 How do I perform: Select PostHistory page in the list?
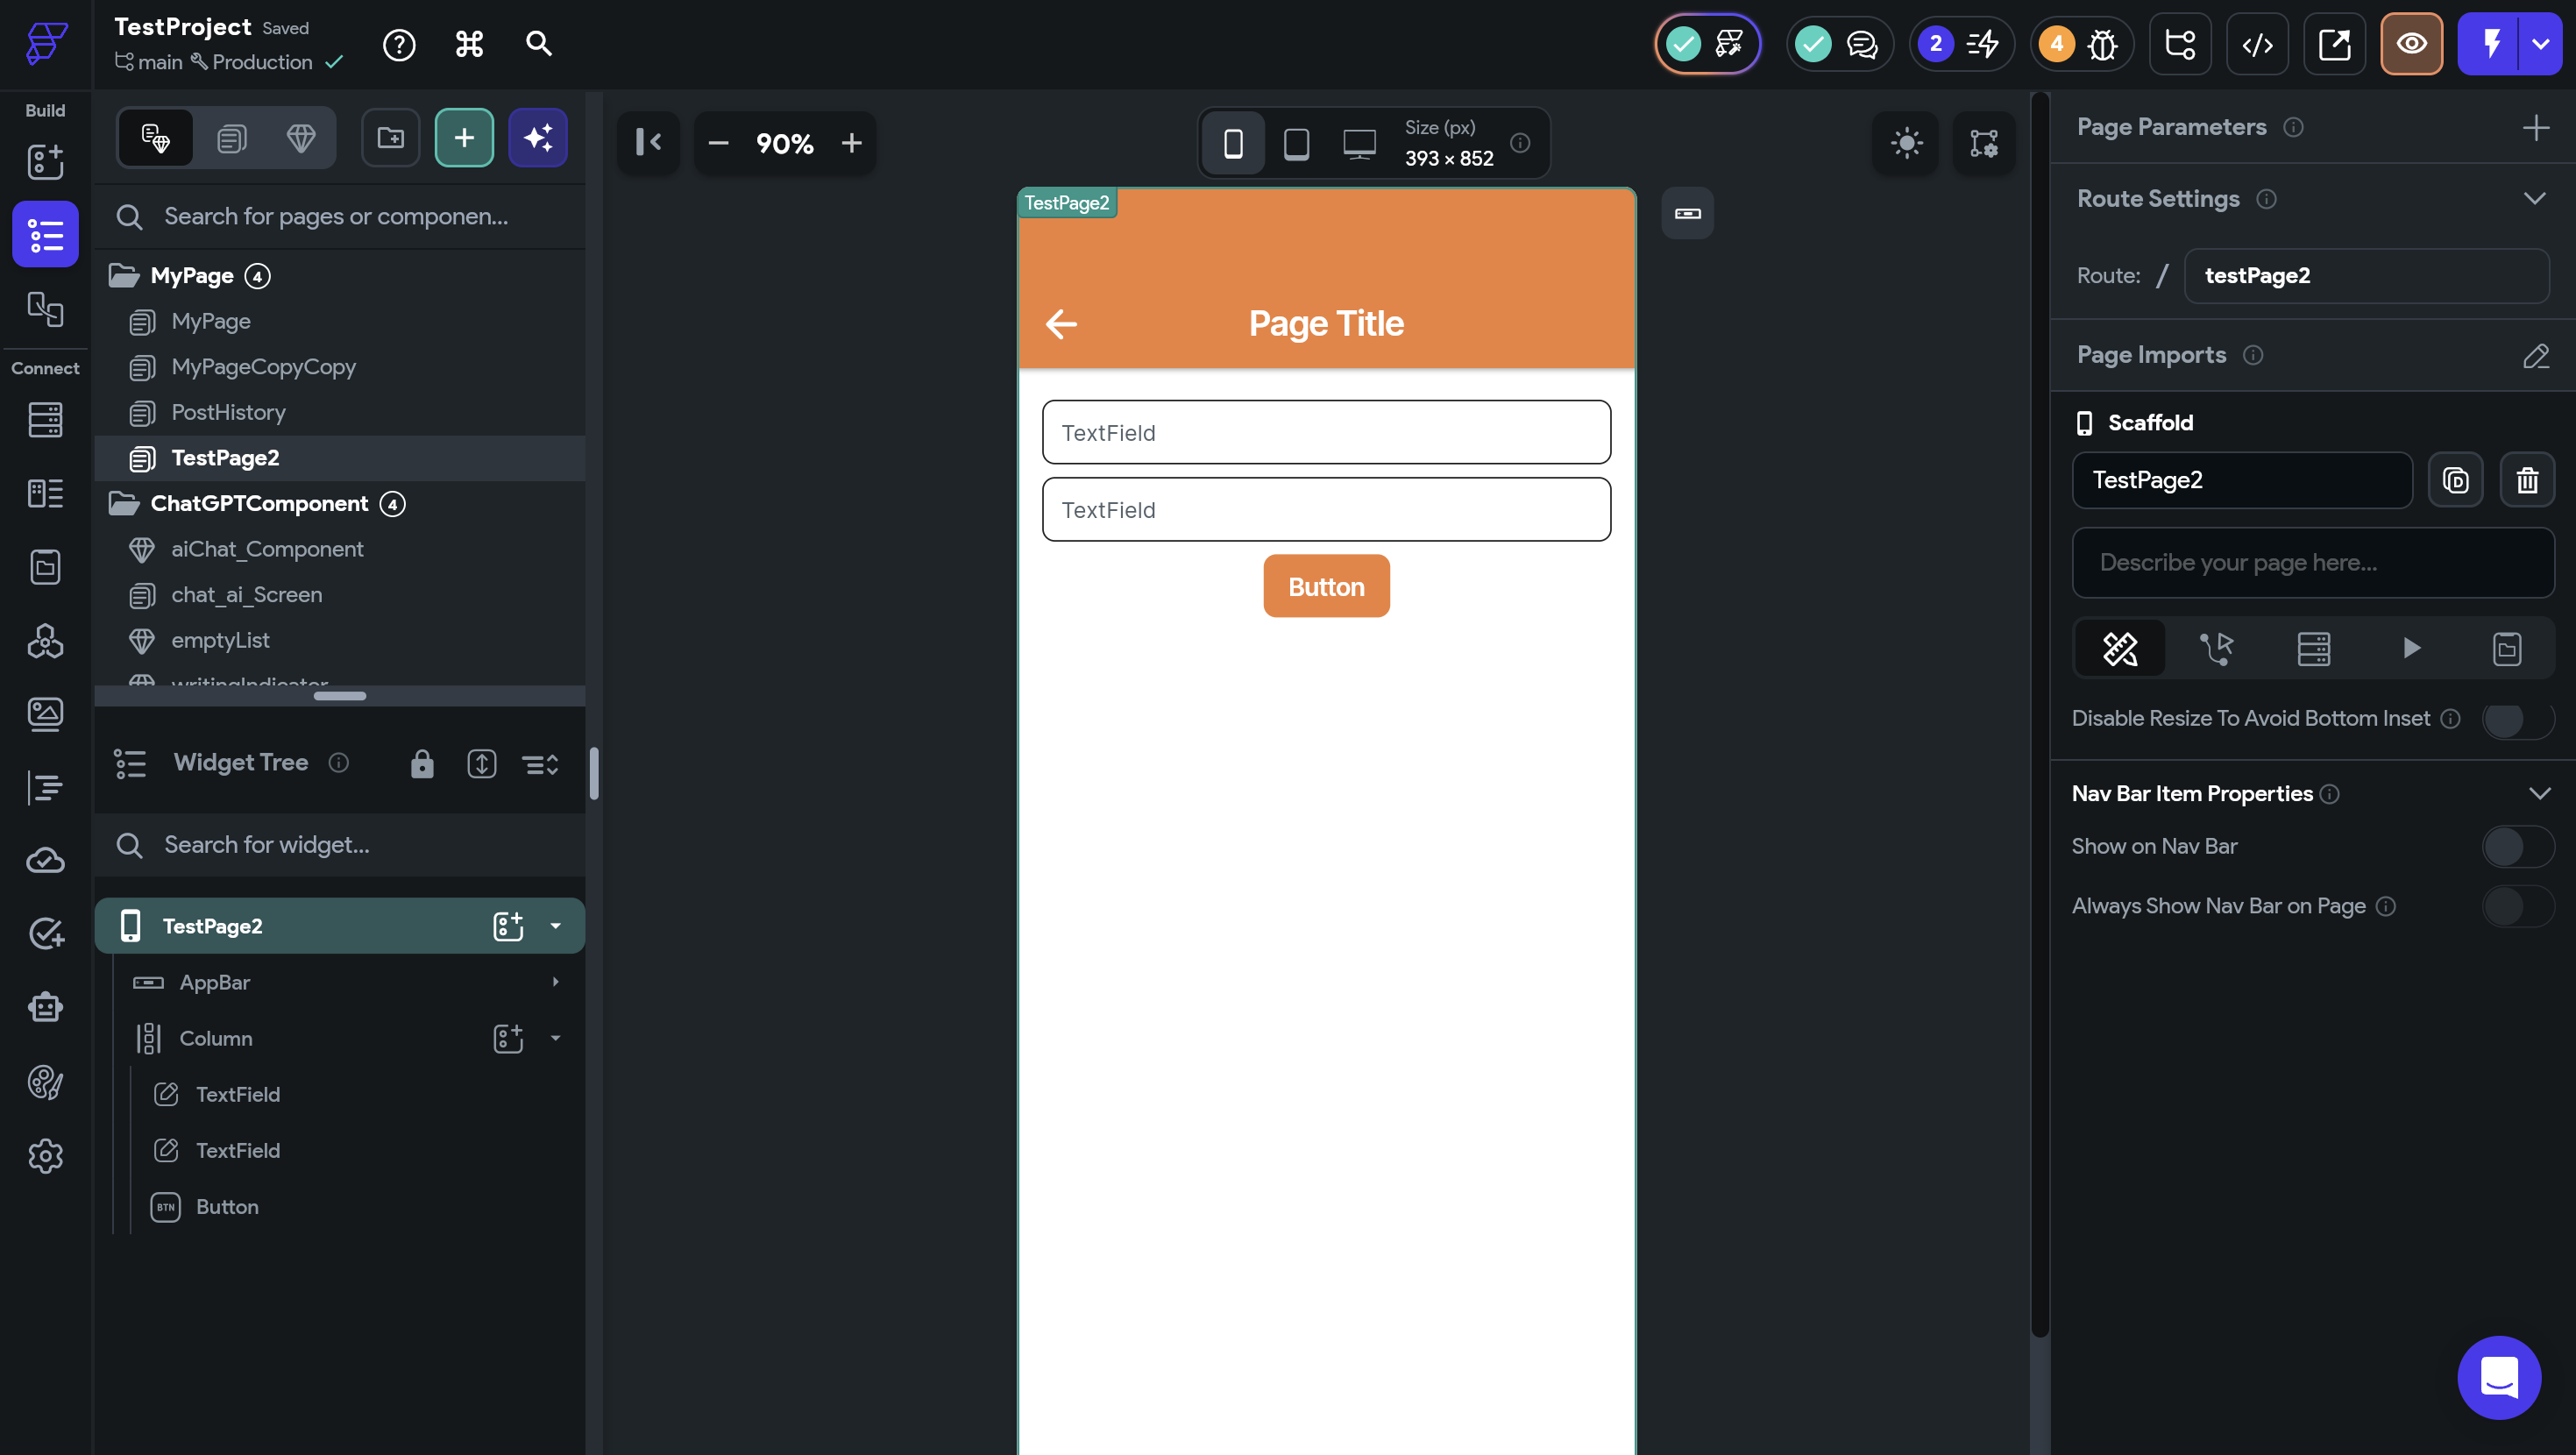pyautogui.click(x=228, y=412)
